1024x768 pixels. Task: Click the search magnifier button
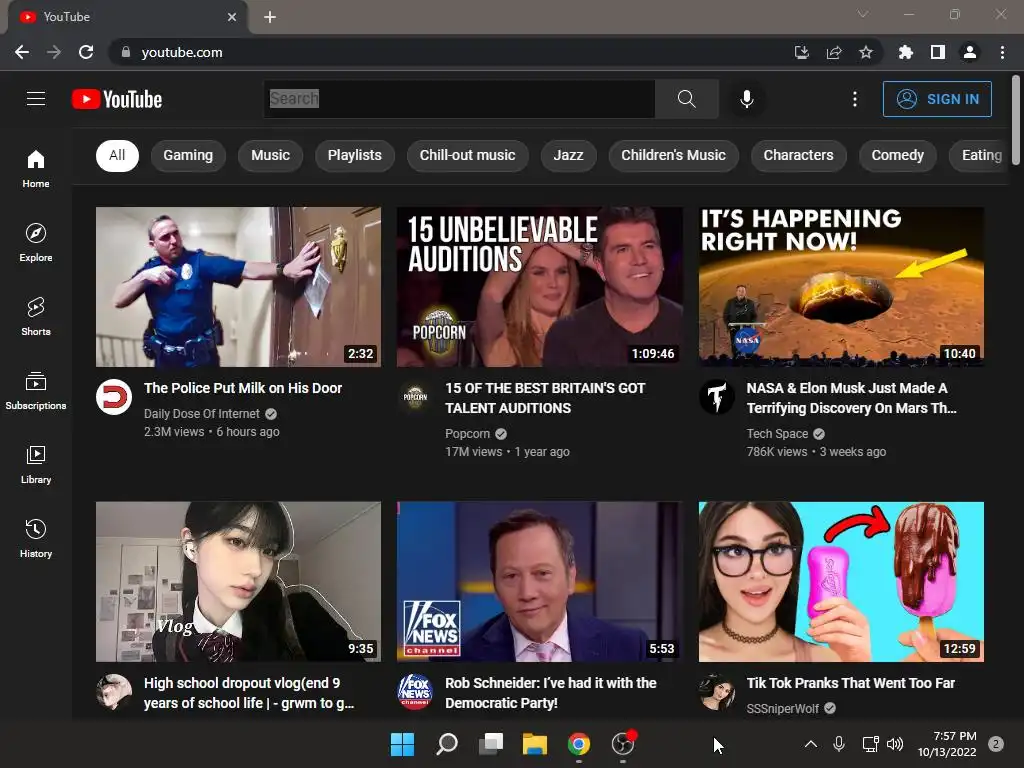[686, 99]
